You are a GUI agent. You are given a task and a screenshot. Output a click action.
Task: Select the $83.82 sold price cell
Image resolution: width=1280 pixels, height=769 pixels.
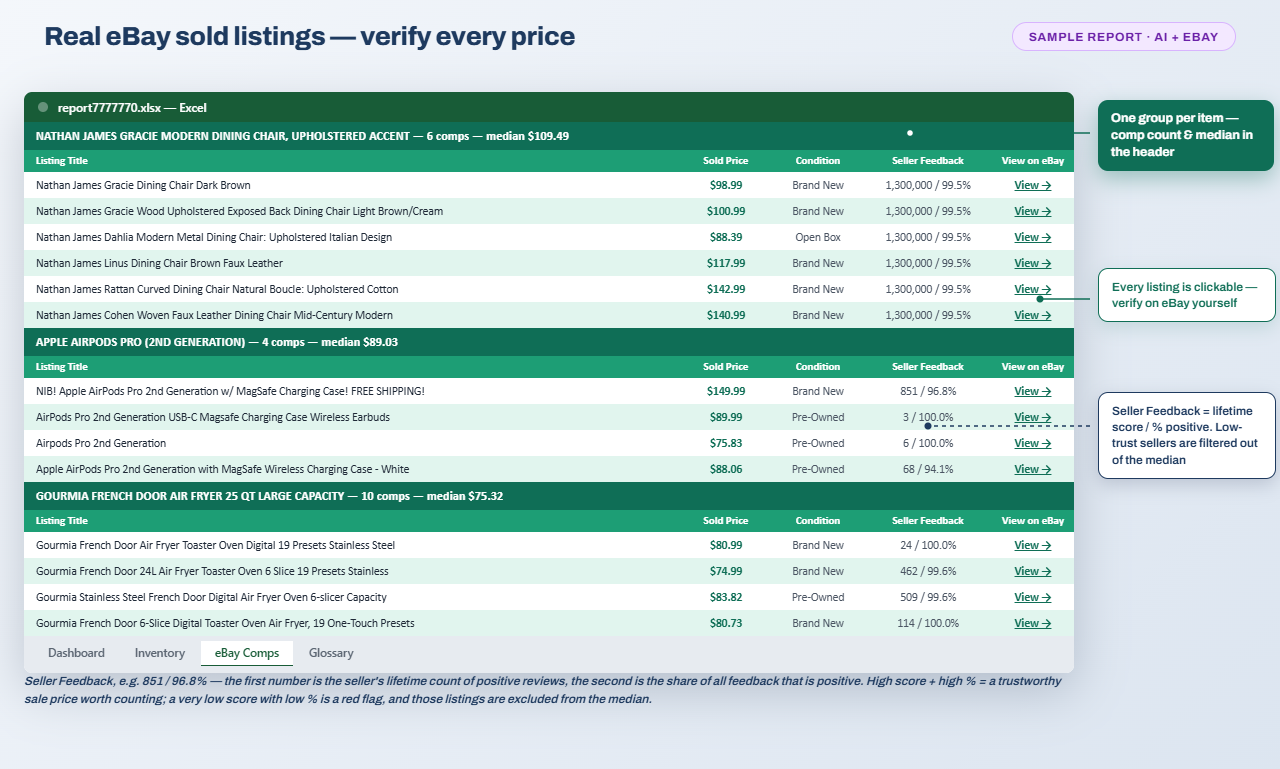726,597
